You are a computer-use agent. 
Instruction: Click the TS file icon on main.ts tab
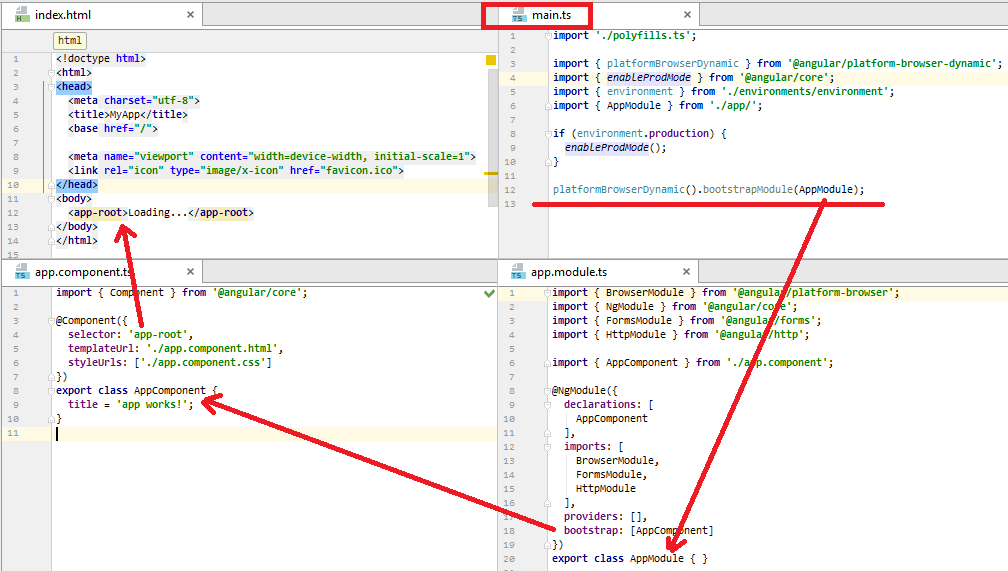517,15
